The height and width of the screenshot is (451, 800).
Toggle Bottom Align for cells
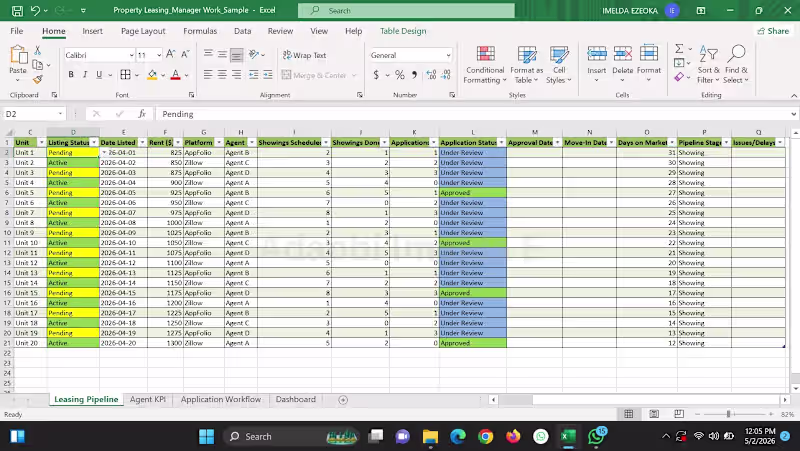point(237,55)
